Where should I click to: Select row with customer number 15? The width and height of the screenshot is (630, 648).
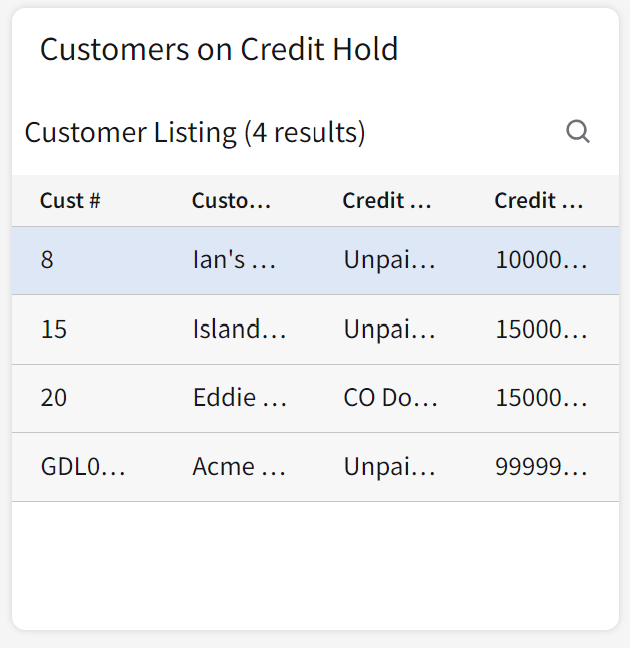[x=54, y=329]
